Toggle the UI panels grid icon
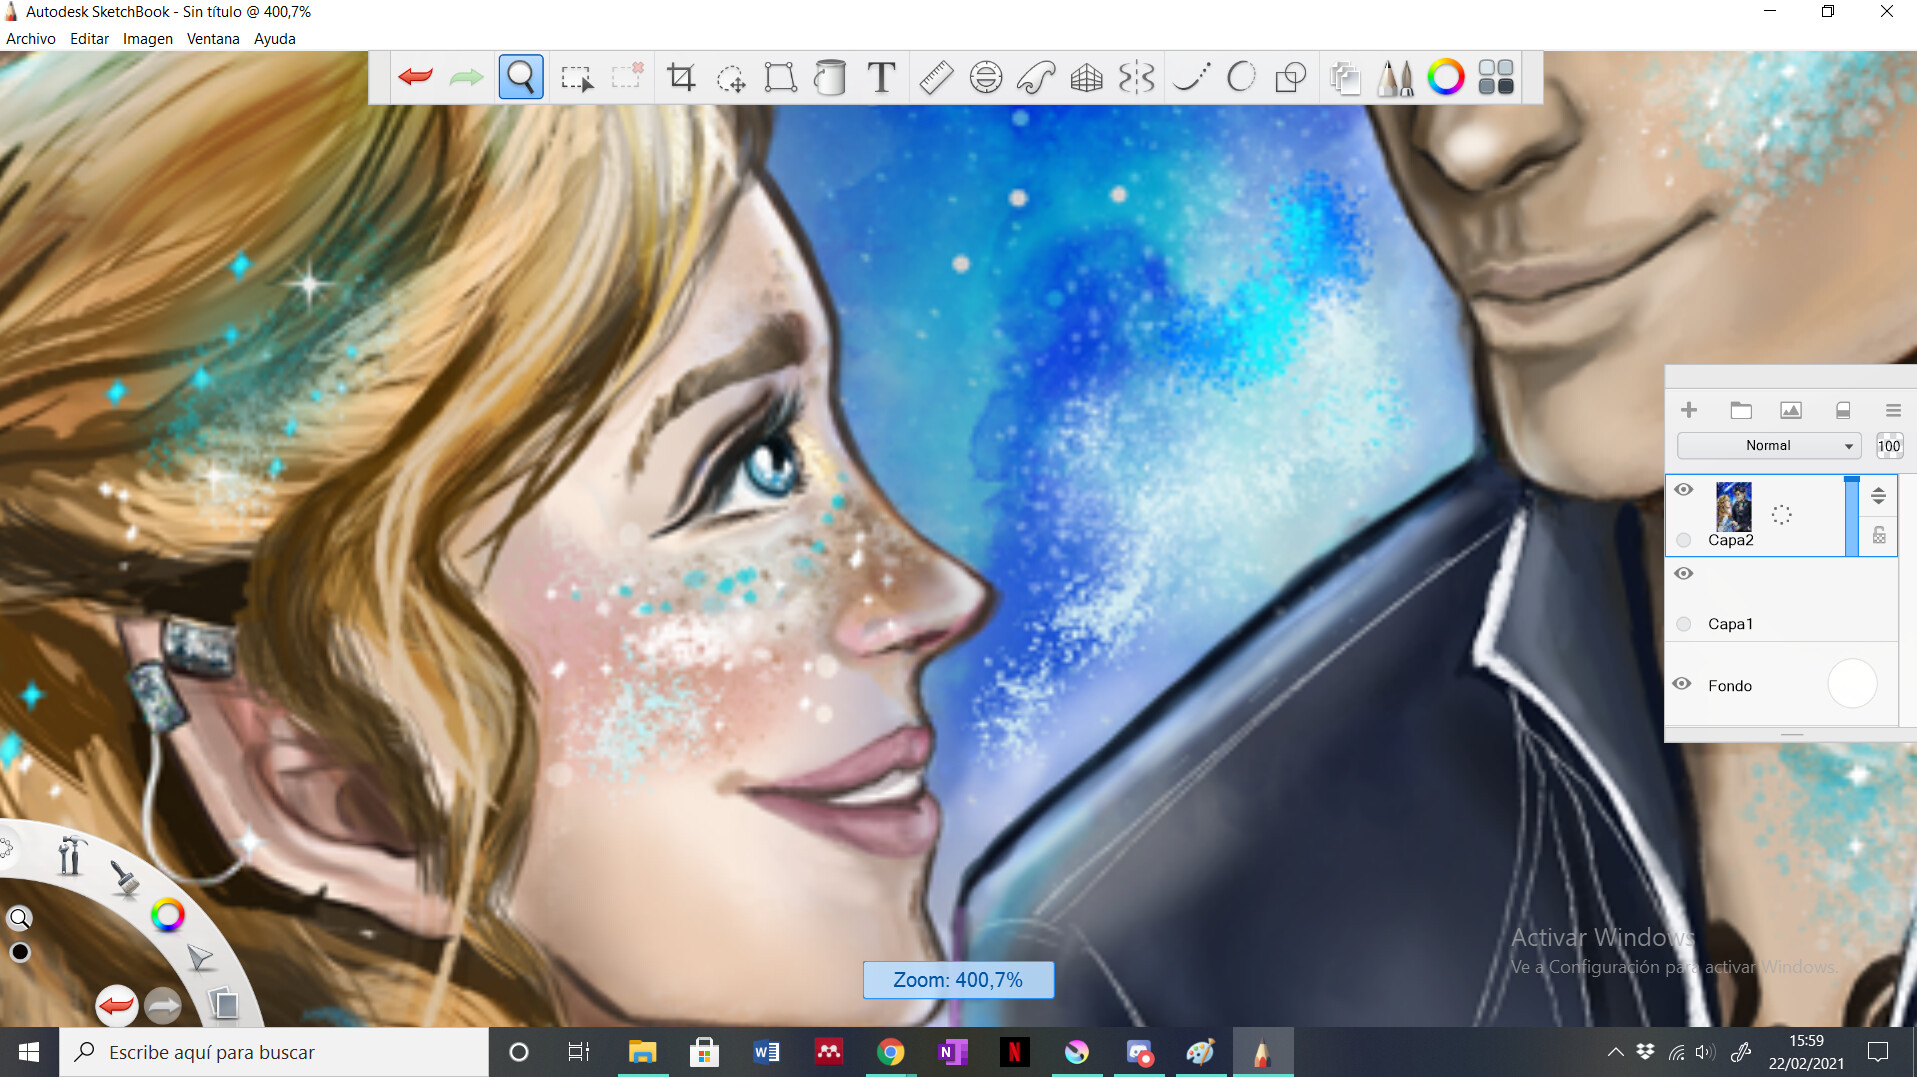The image size is (1917, 1077). (x=1496, y=77)
